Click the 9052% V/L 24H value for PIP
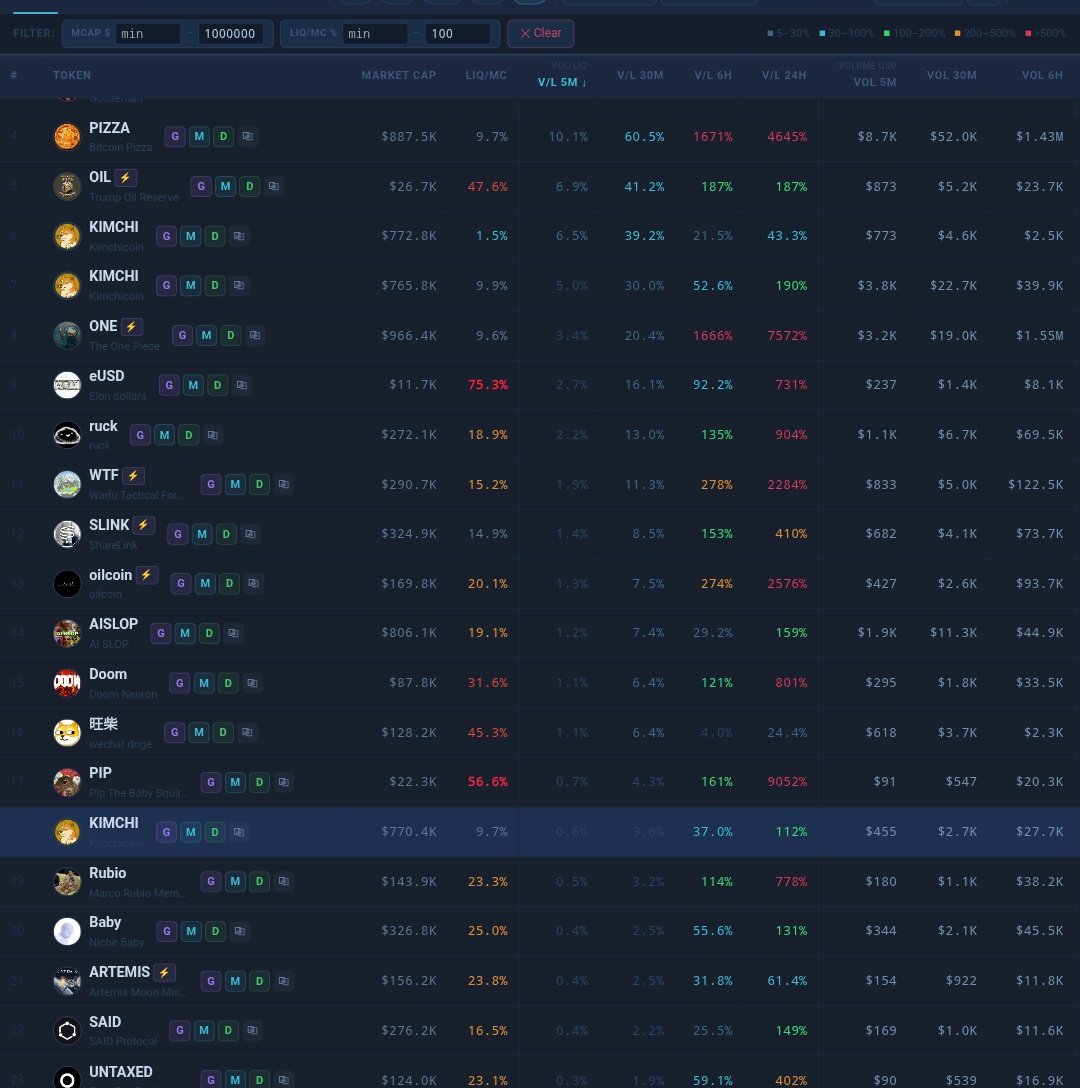 (787, 782)
